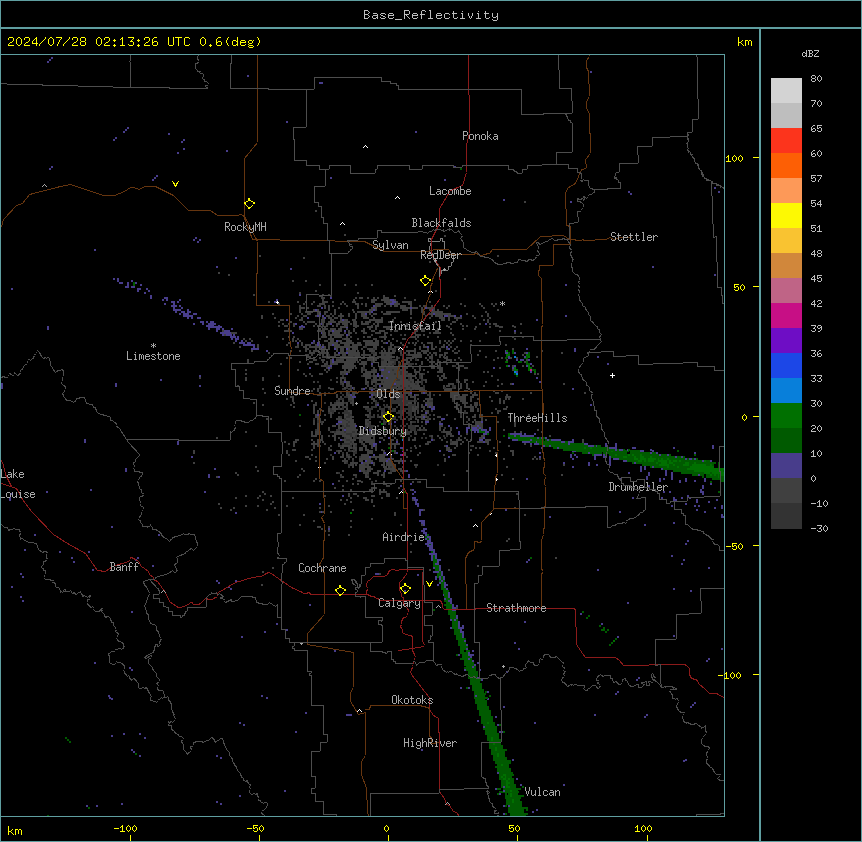The width and height of the screenshot is (862, 842).
Task: Click the white plus marker north of Drumheller
Action: [x=612, y=375]
